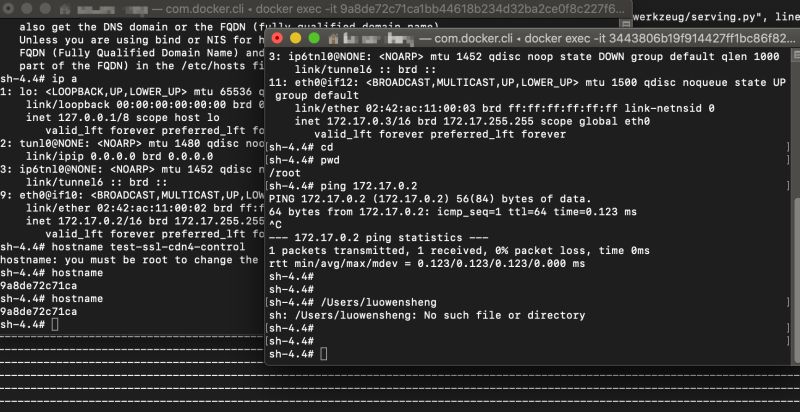Click 'hostname test-ssl-cdn4-control' command line

pyautogui.click(x=122, y=247)
